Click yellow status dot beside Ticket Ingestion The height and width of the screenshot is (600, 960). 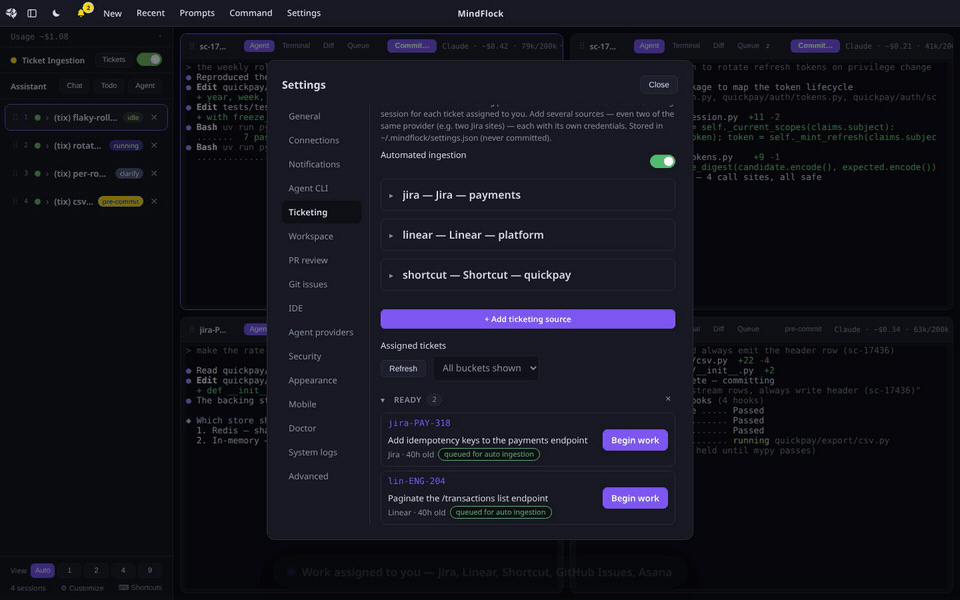point(13,60)
